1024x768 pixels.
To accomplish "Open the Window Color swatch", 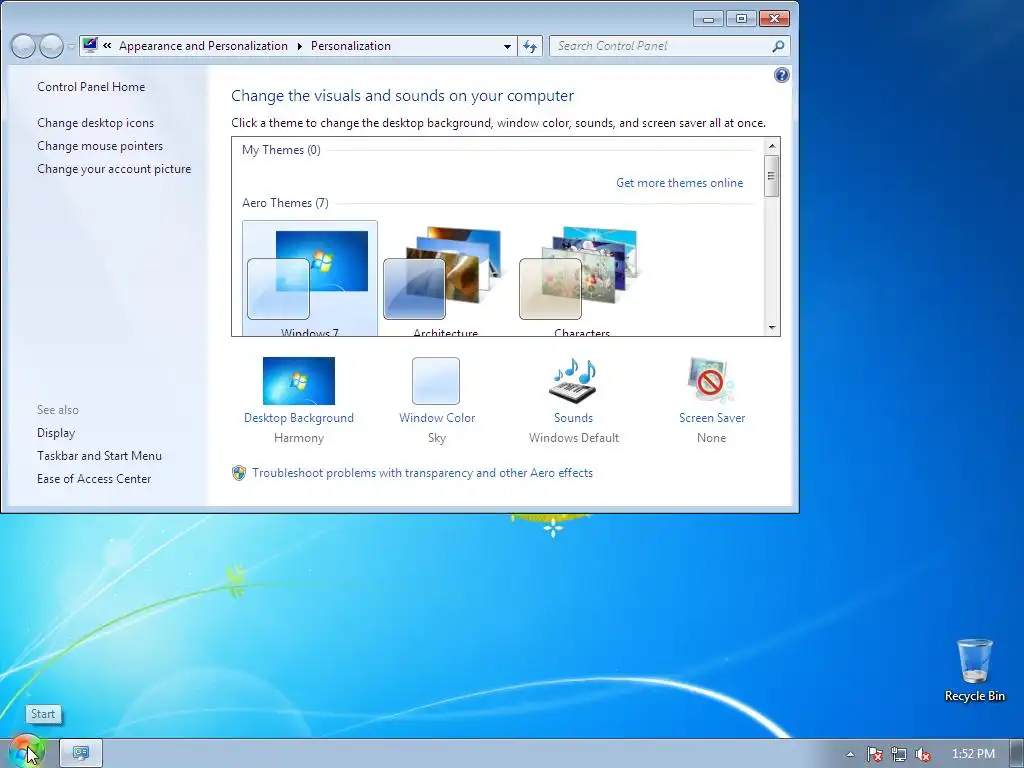I will [436, 381].
